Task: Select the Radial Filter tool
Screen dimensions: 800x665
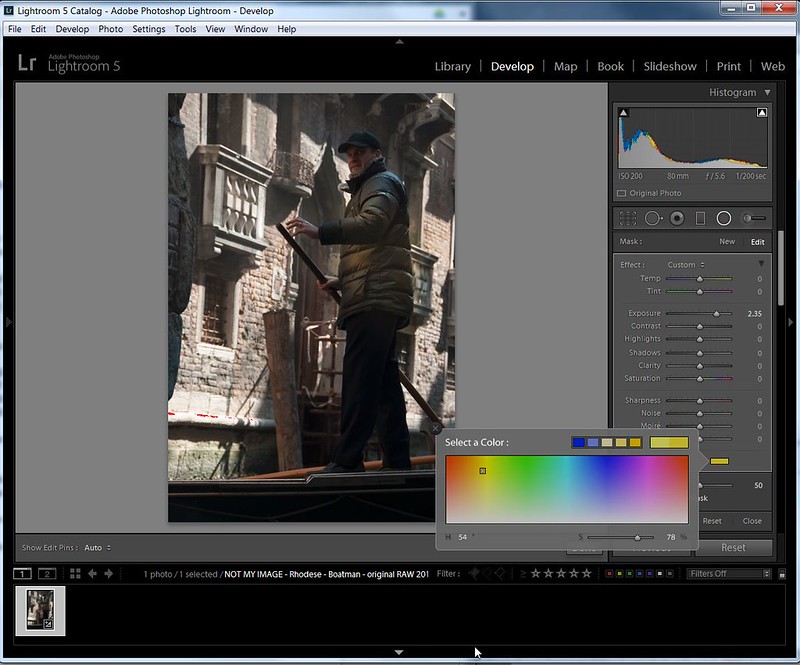Action: click(x=723, y=218)
